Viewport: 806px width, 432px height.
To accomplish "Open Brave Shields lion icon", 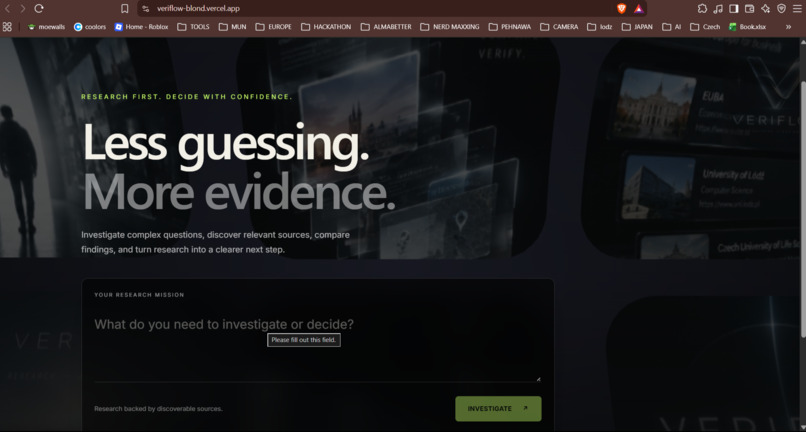I will 621,9.
